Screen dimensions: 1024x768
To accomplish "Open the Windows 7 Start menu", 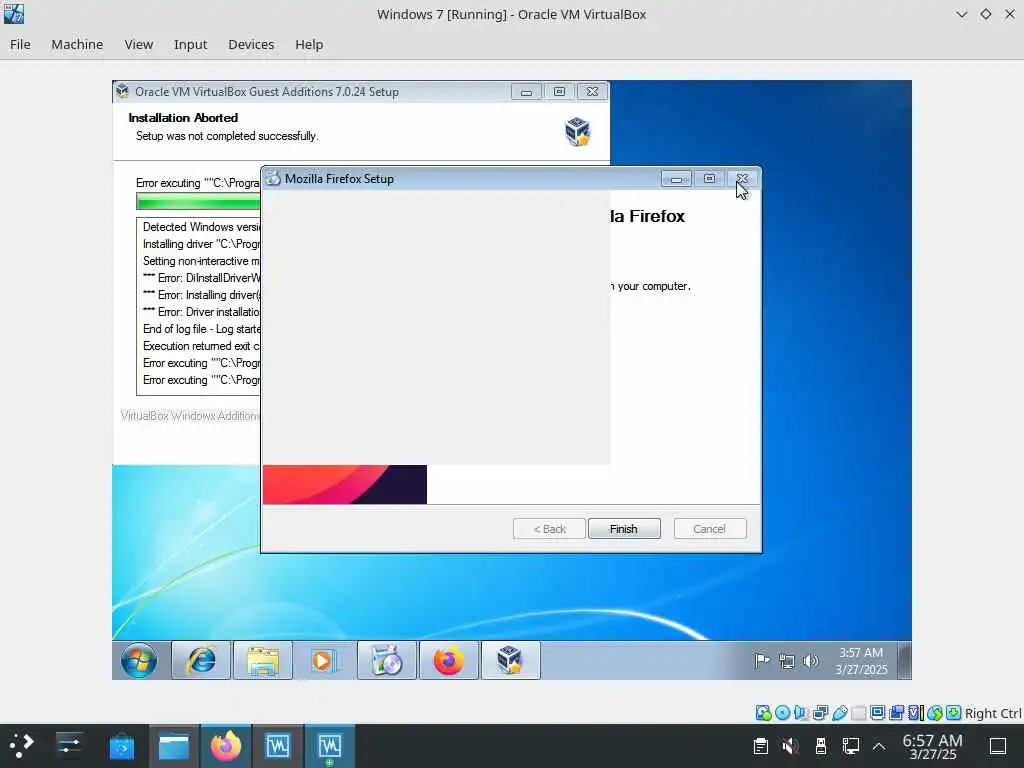I will pos(138,660).
